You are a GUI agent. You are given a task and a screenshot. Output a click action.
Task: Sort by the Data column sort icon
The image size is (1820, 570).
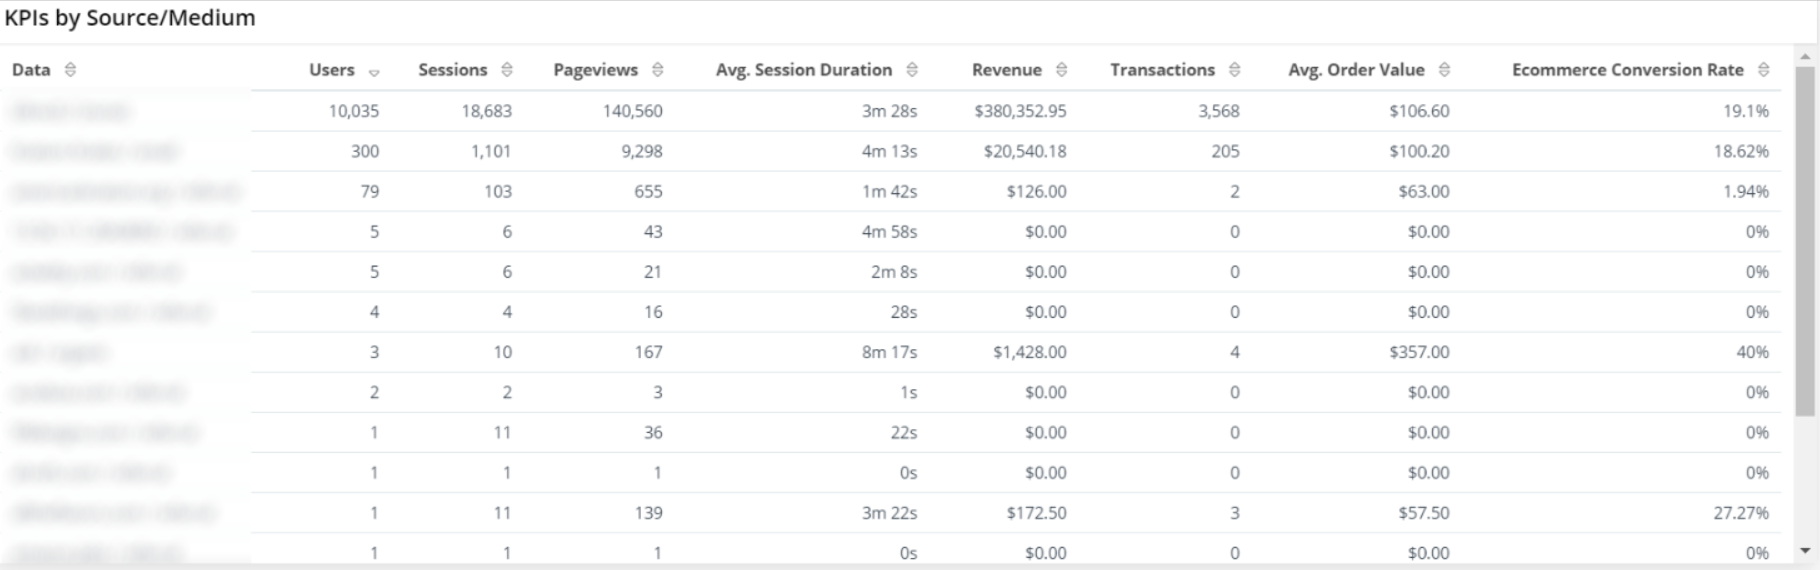point(70,70)
